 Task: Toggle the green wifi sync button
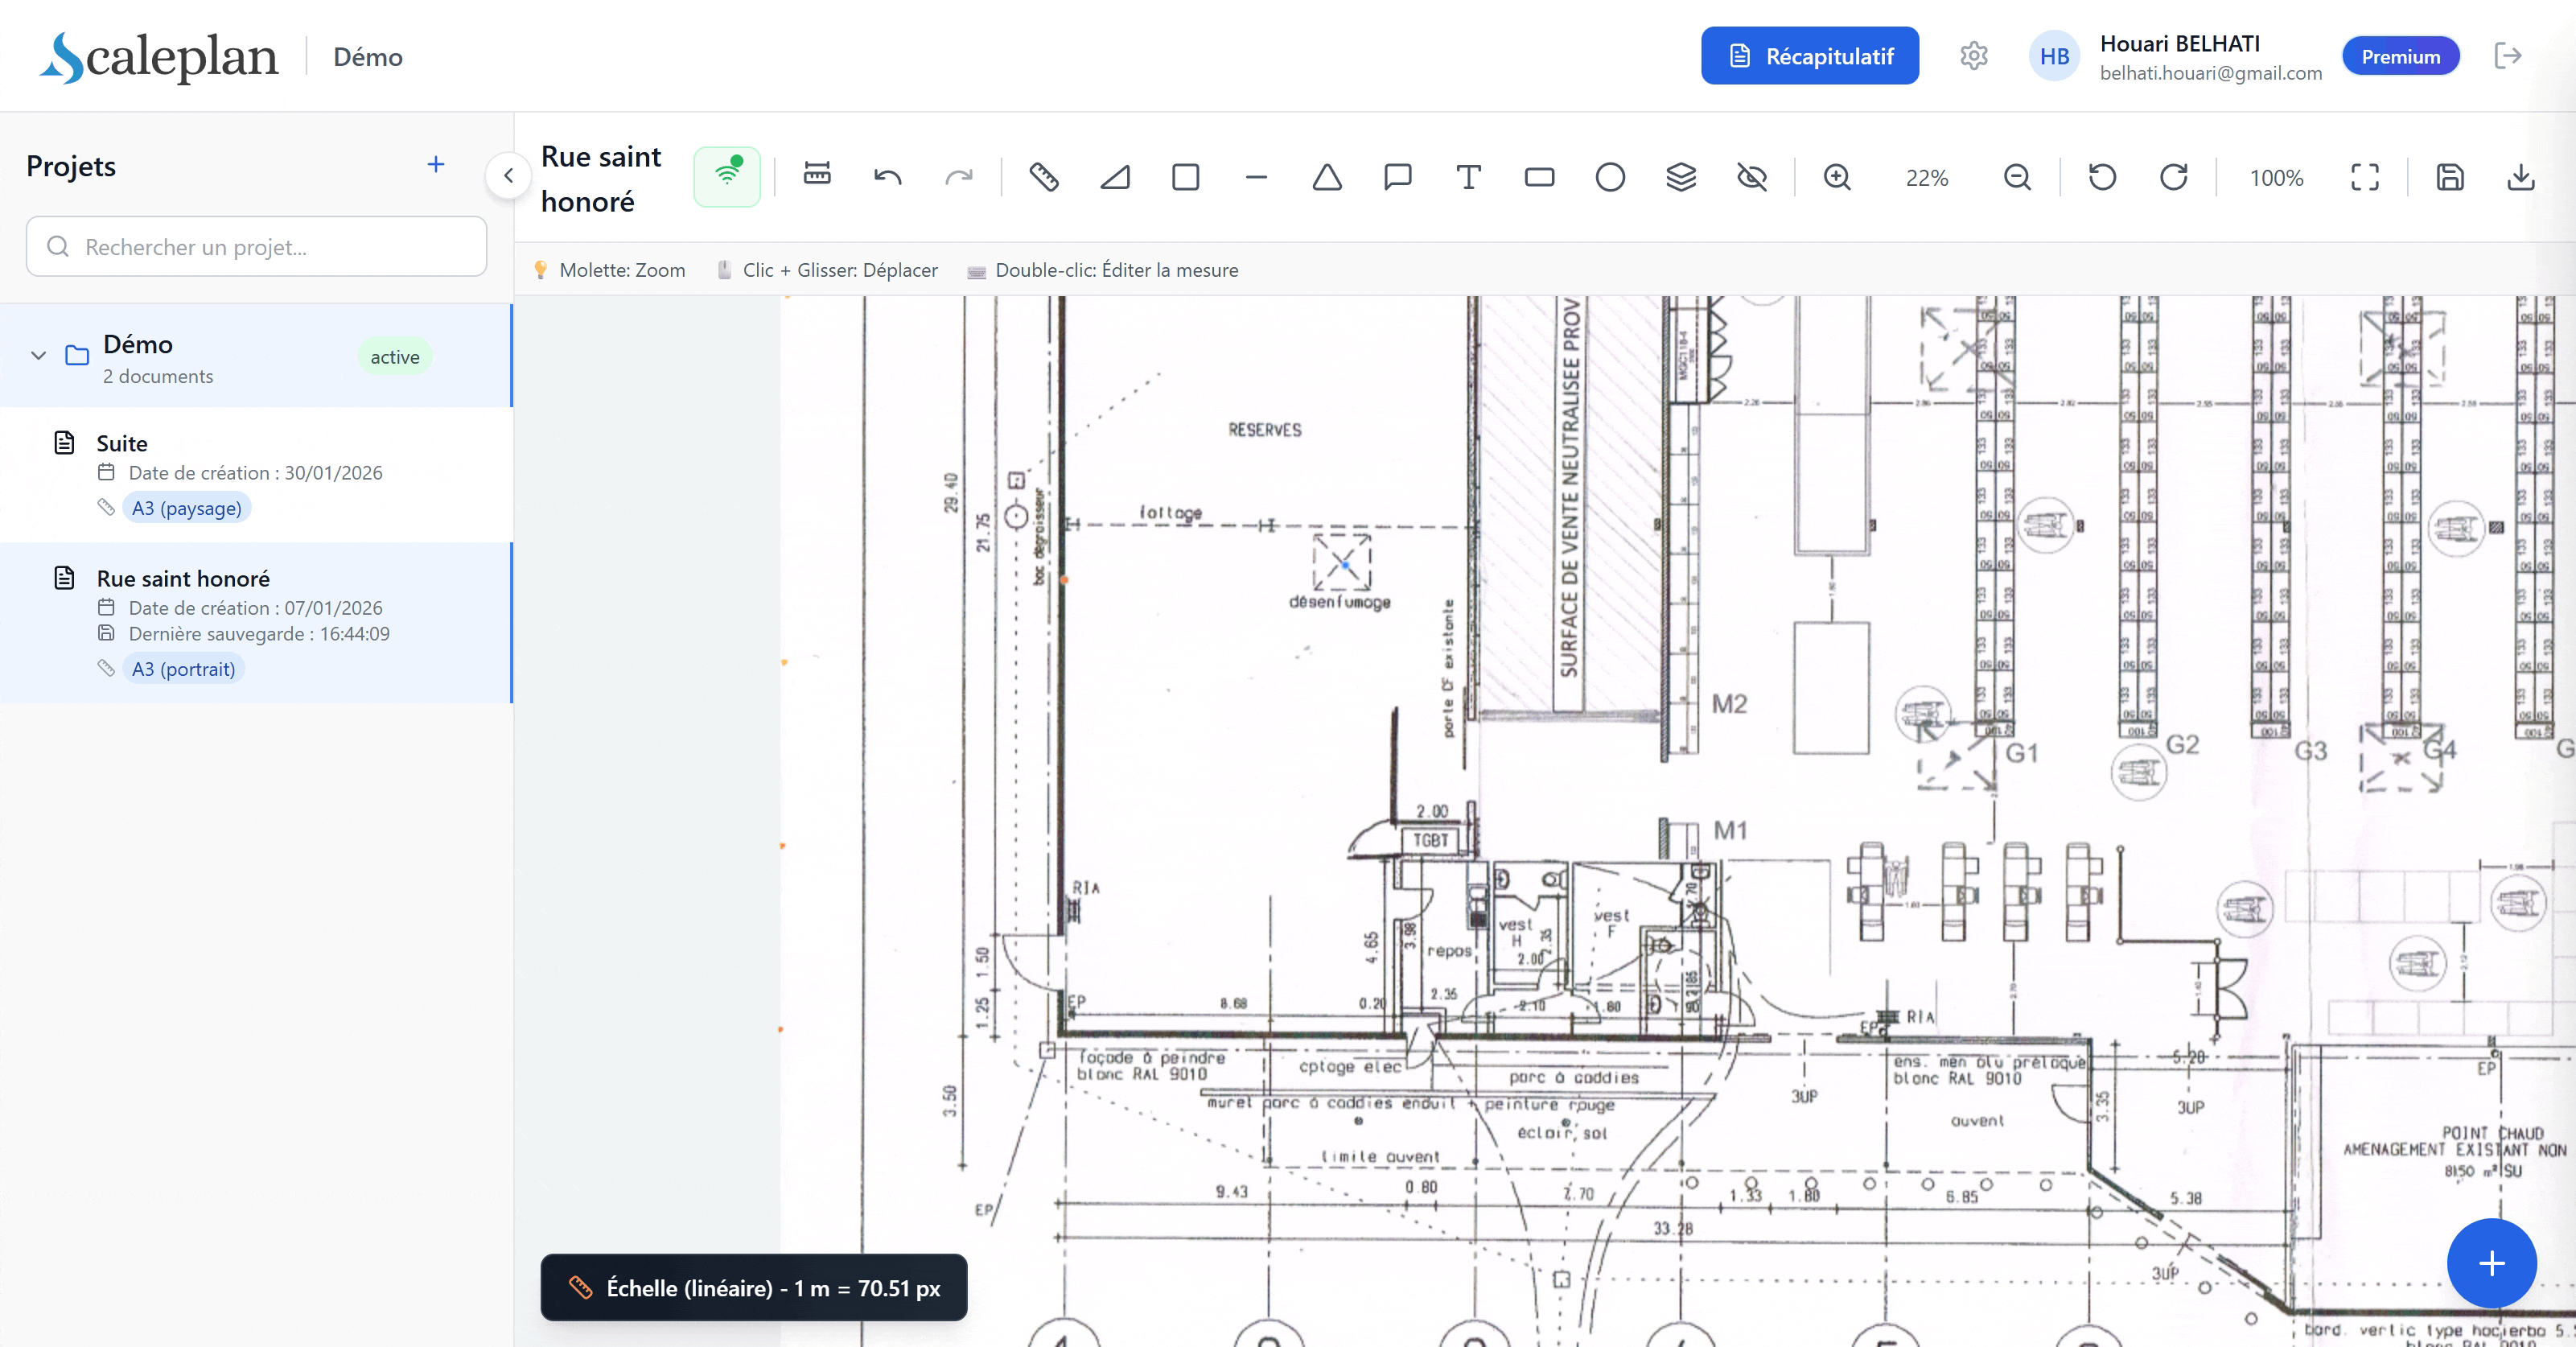(x=727, y=177)
